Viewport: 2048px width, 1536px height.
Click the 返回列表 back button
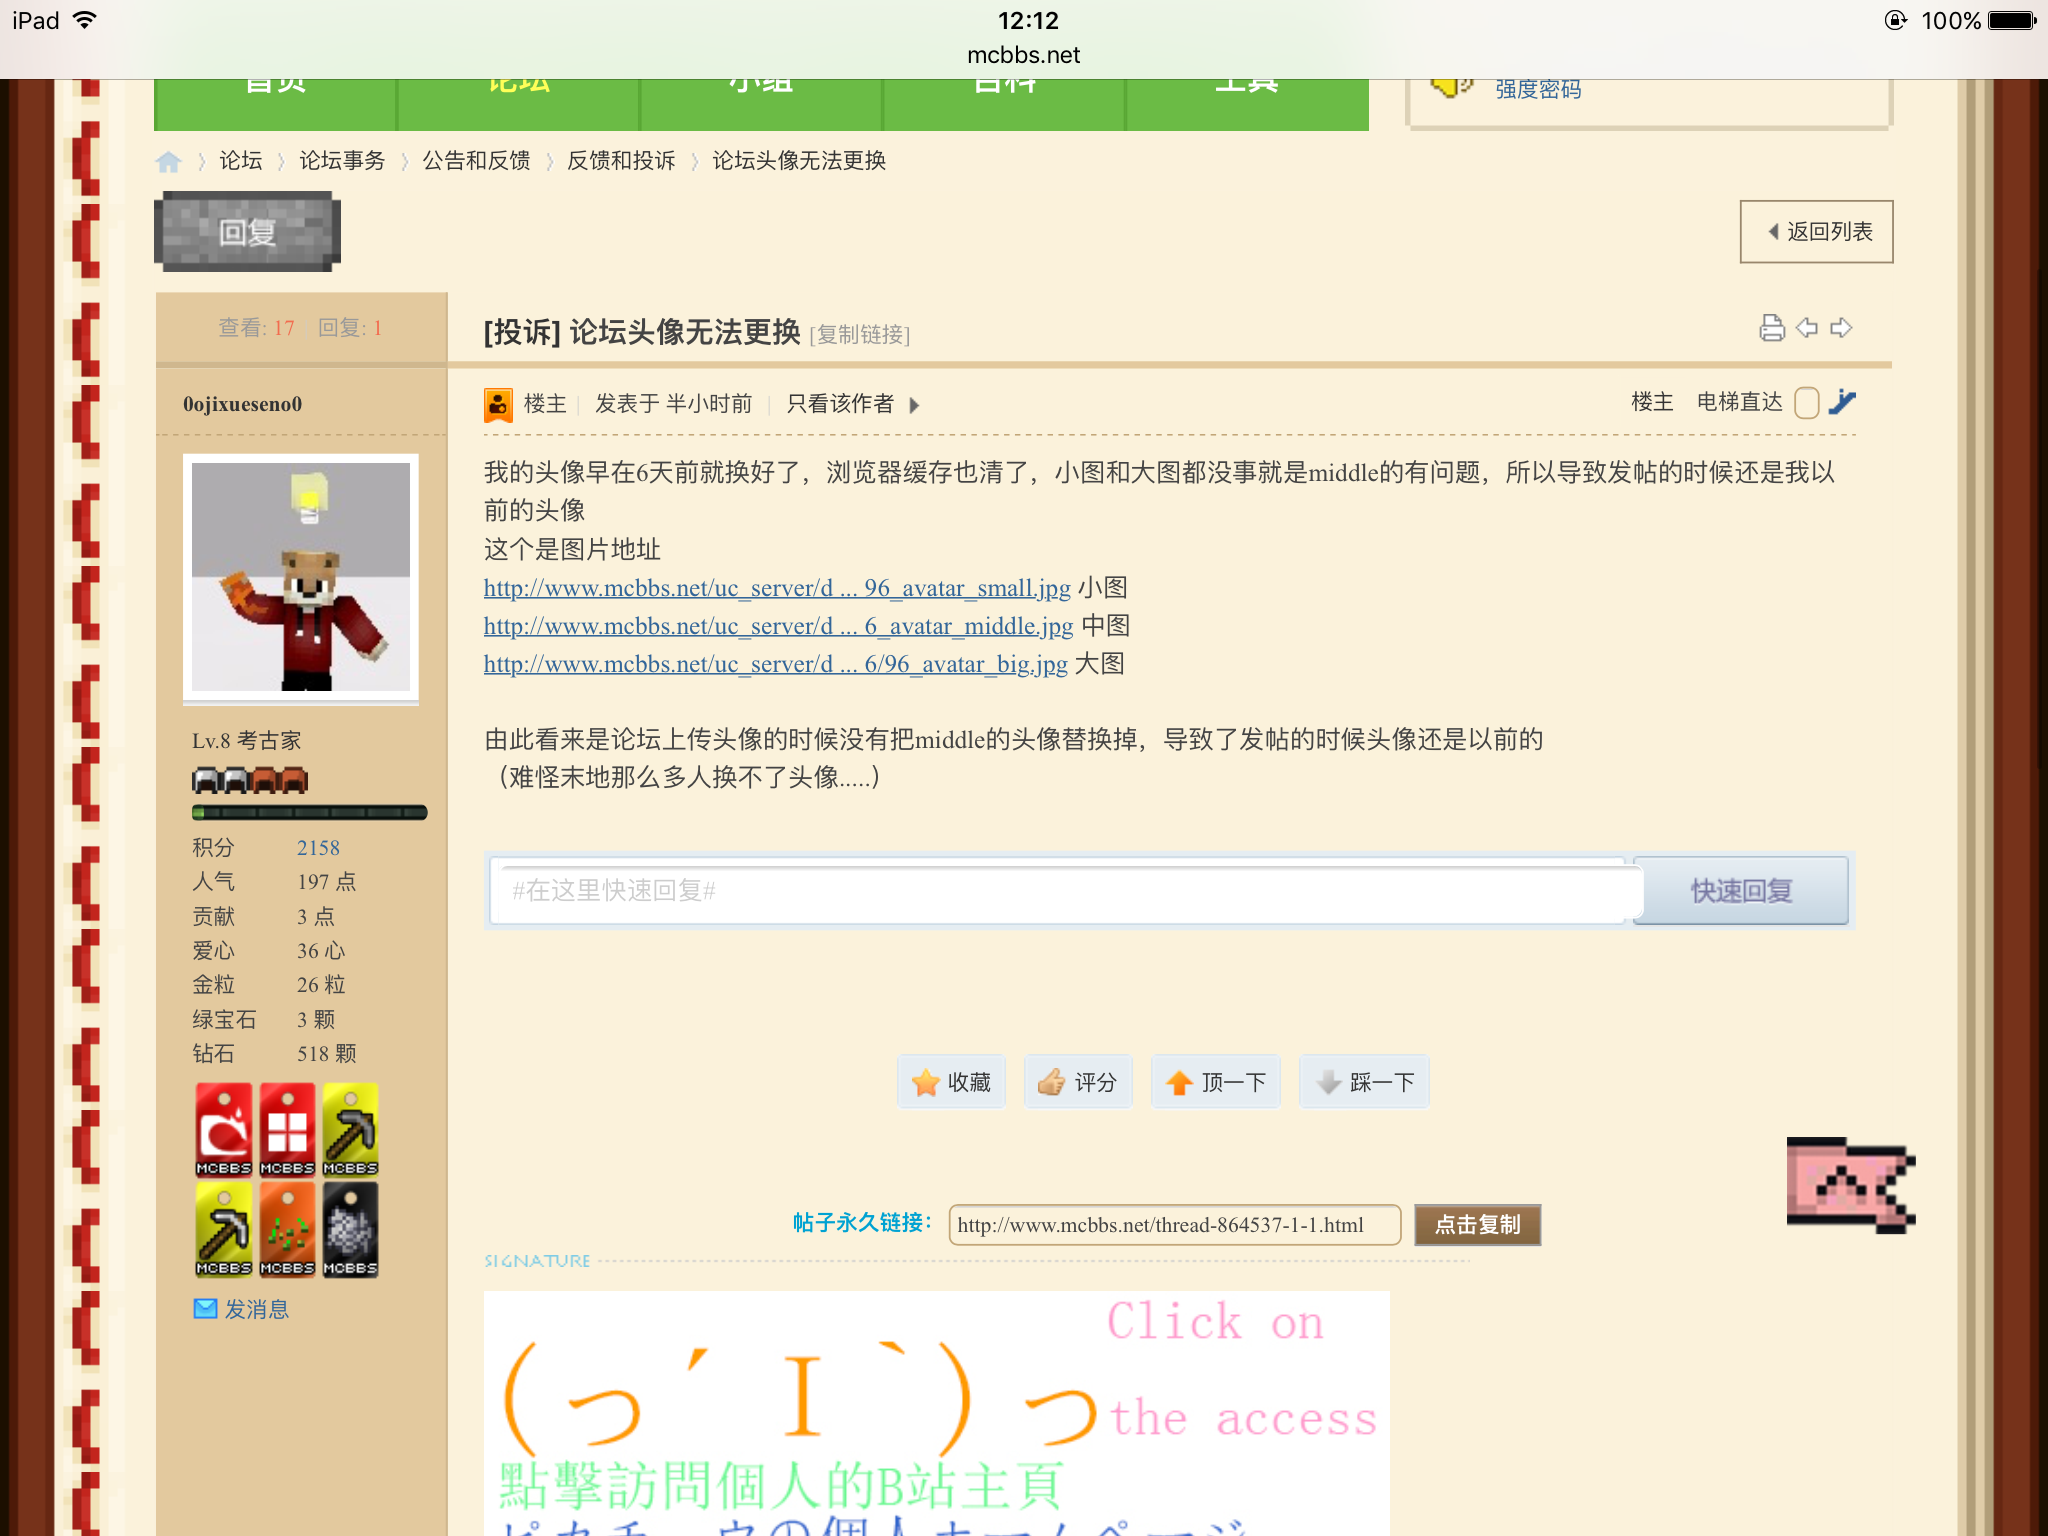point(1816,232)
